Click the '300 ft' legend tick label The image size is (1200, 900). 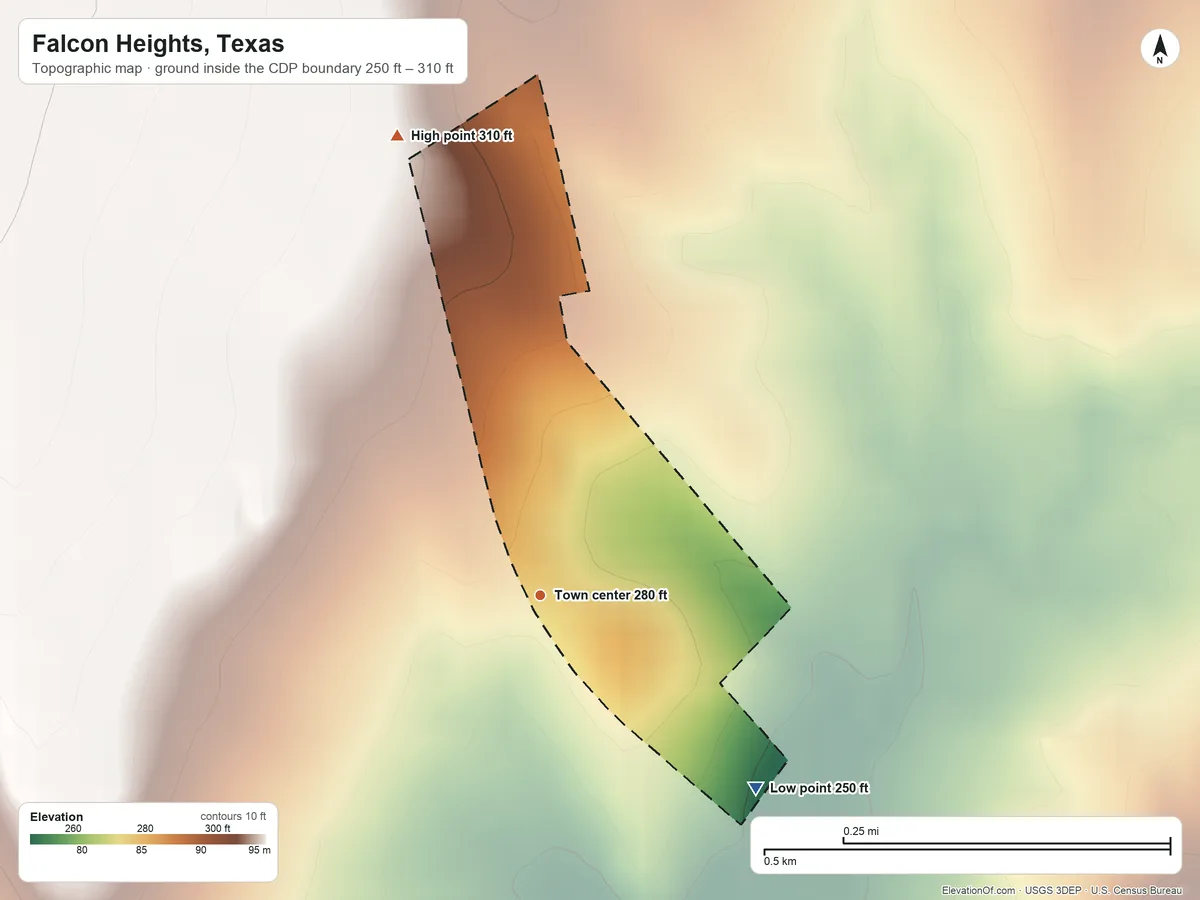click(218, 828)
